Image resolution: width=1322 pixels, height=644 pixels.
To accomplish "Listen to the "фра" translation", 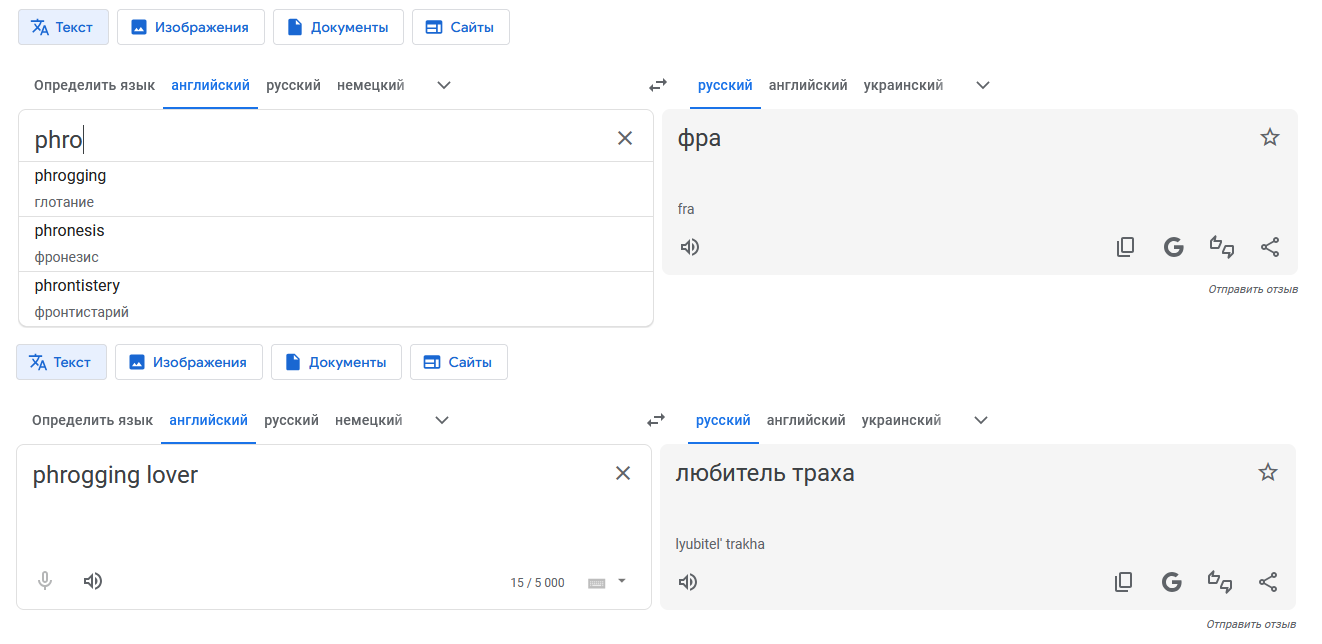I will coord(690,247).
